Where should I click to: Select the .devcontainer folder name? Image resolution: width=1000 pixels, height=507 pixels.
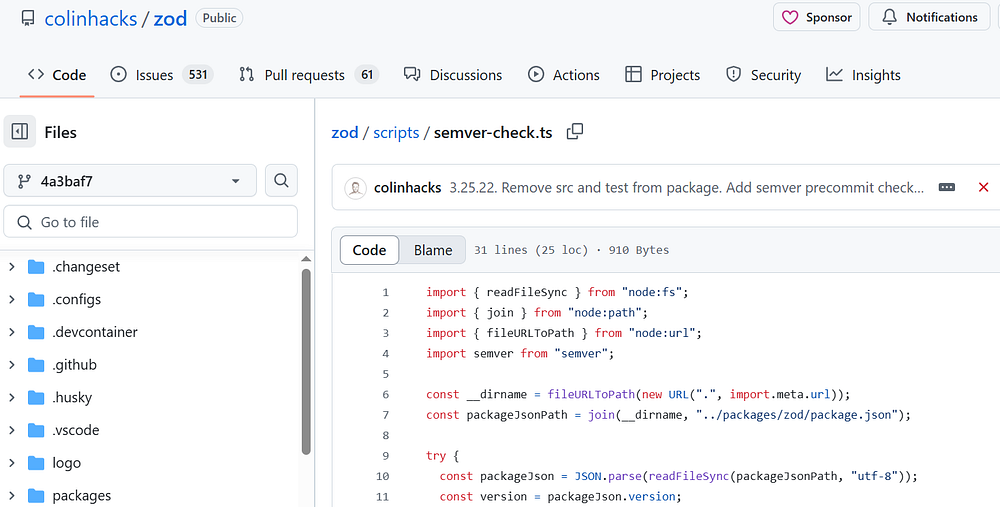(95, 332)
